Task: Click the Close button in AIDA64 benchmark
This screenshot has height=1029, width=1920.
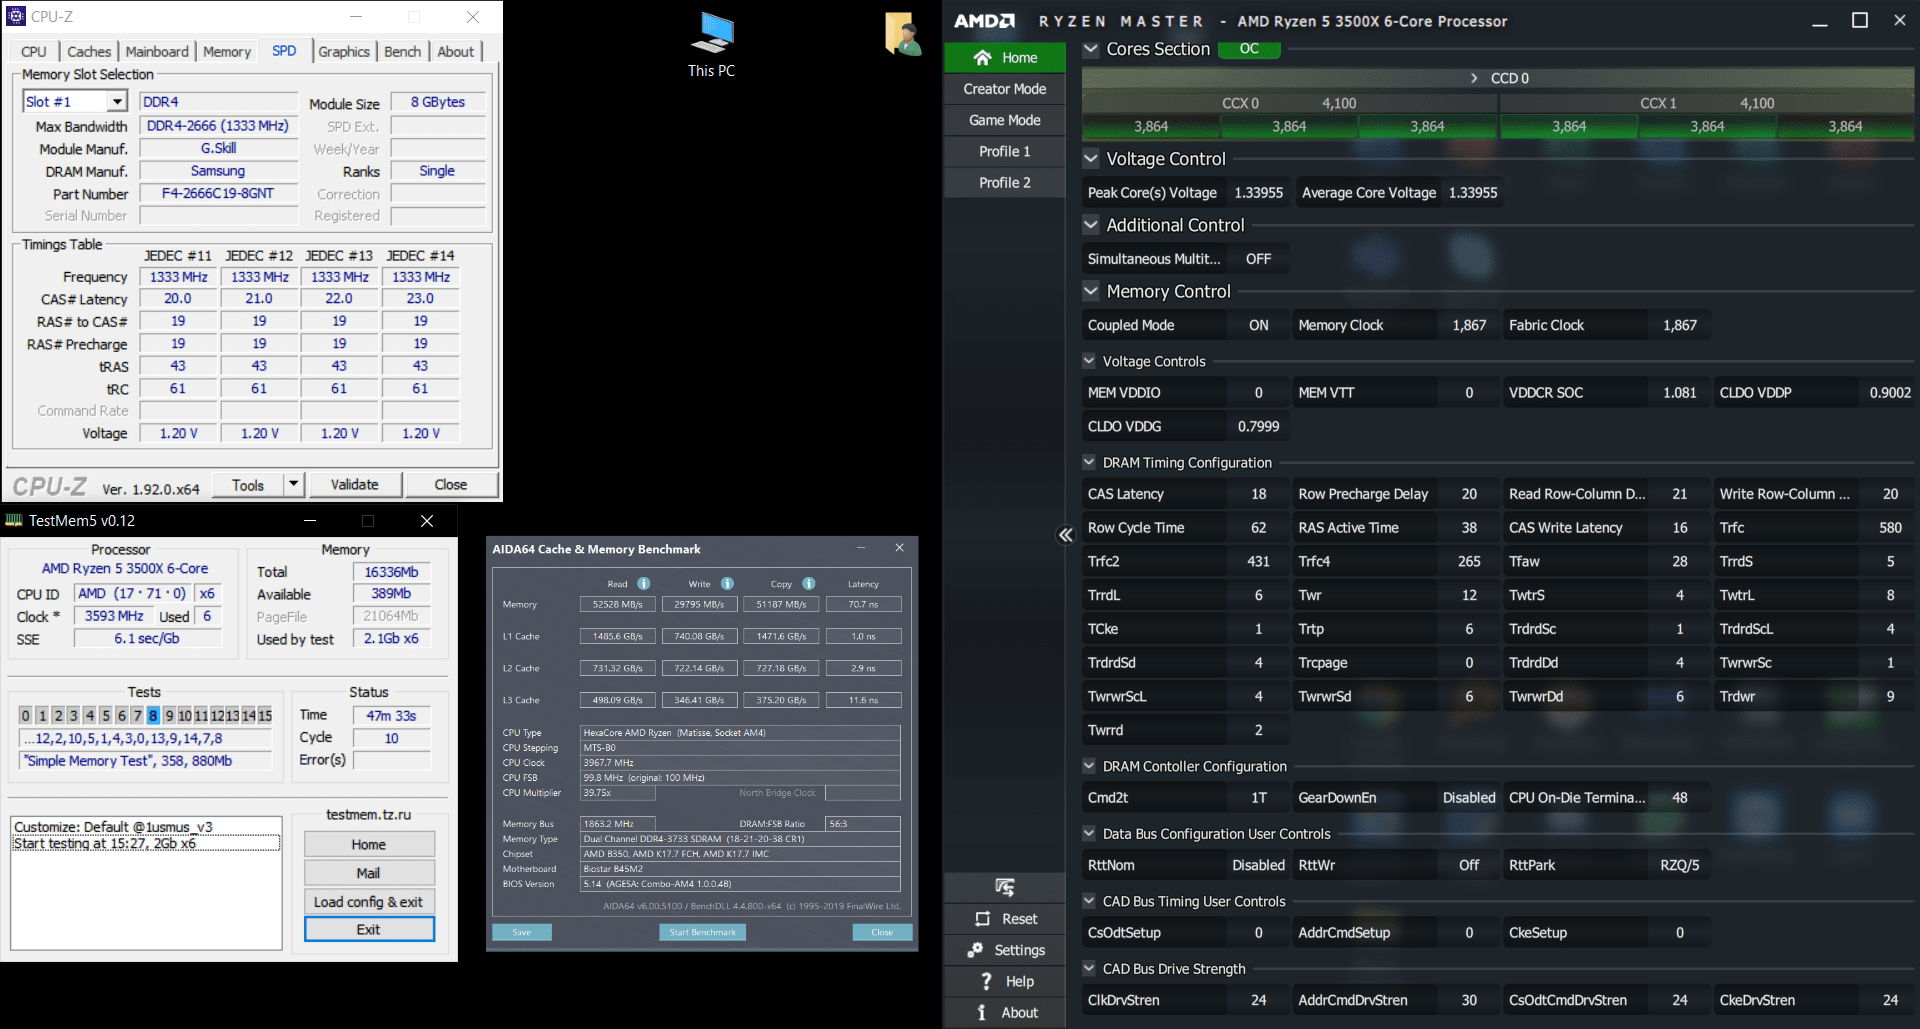Action: [882, 932]
